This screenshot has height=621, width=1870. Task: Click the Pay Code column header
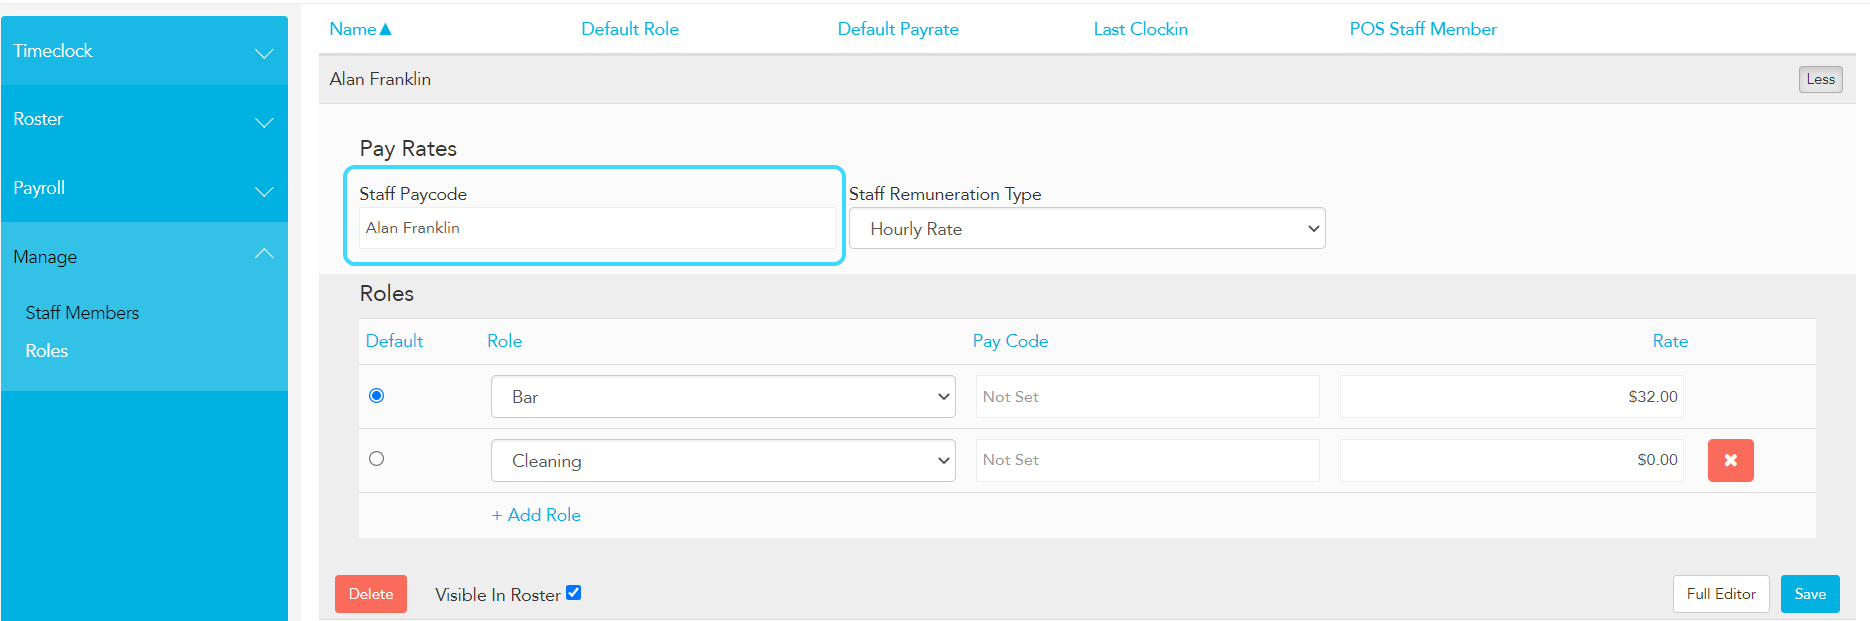[1010, 341]
